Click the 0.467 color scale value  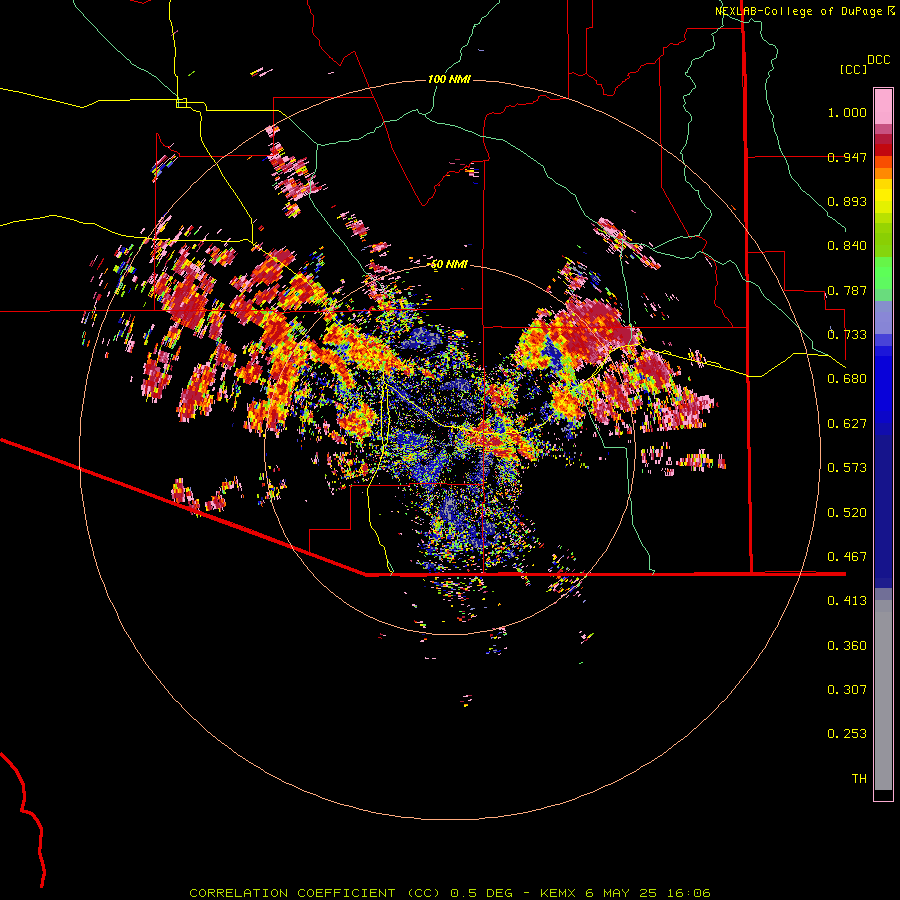click(x=847, y=557)
